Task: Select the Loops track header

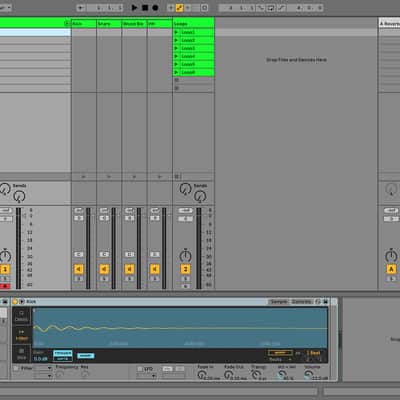Action: pyautogui.click(x=193, y=24)
